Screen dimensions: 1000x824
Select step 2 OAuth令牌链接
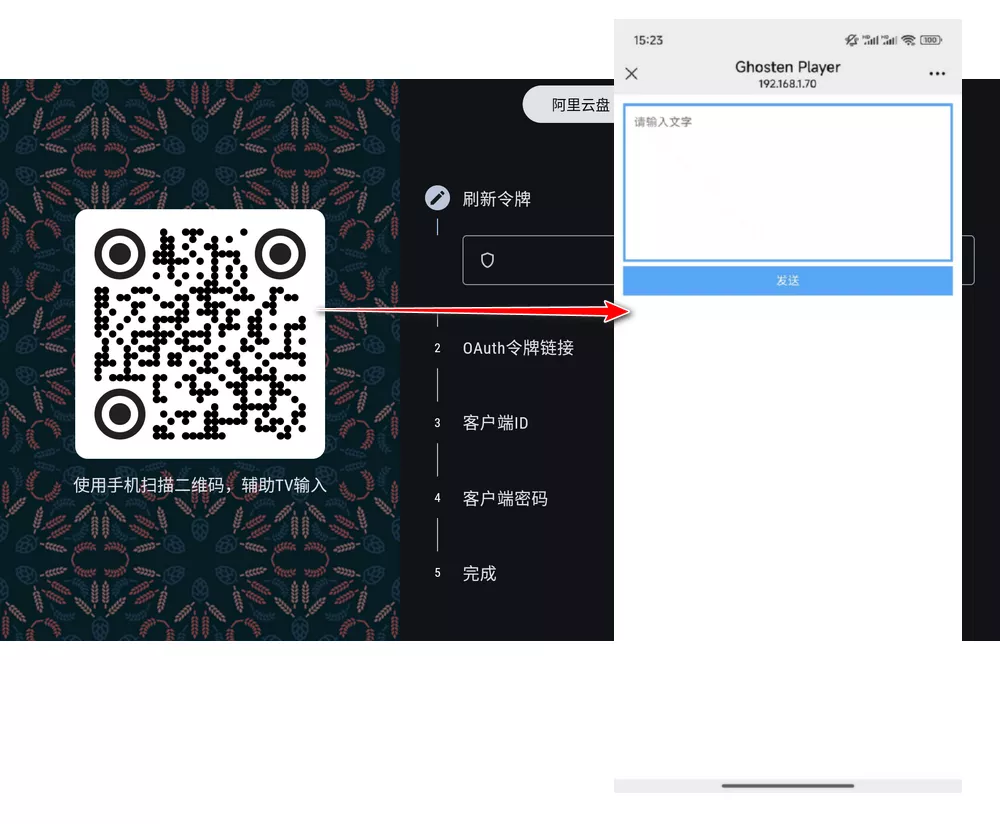(x=520, y=348)
